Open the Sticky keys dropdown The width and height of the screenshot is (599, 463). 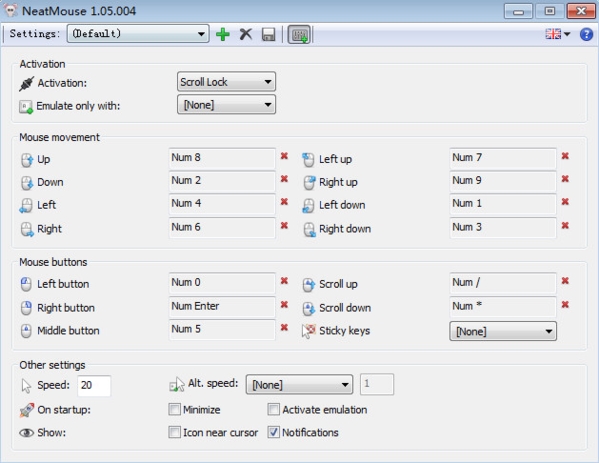(x=503, y=331)
